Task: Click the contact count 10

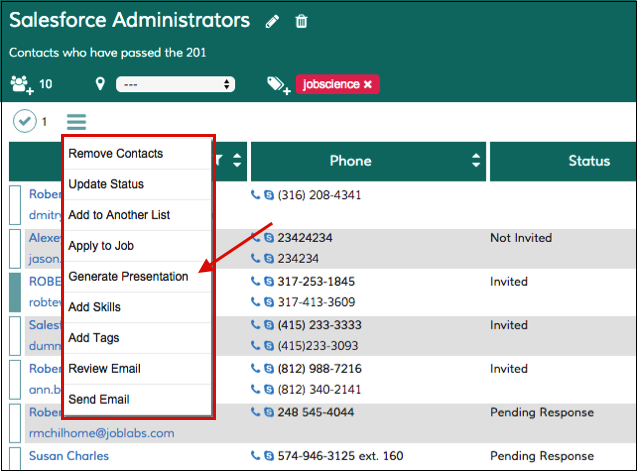Action: coord(46,84)
